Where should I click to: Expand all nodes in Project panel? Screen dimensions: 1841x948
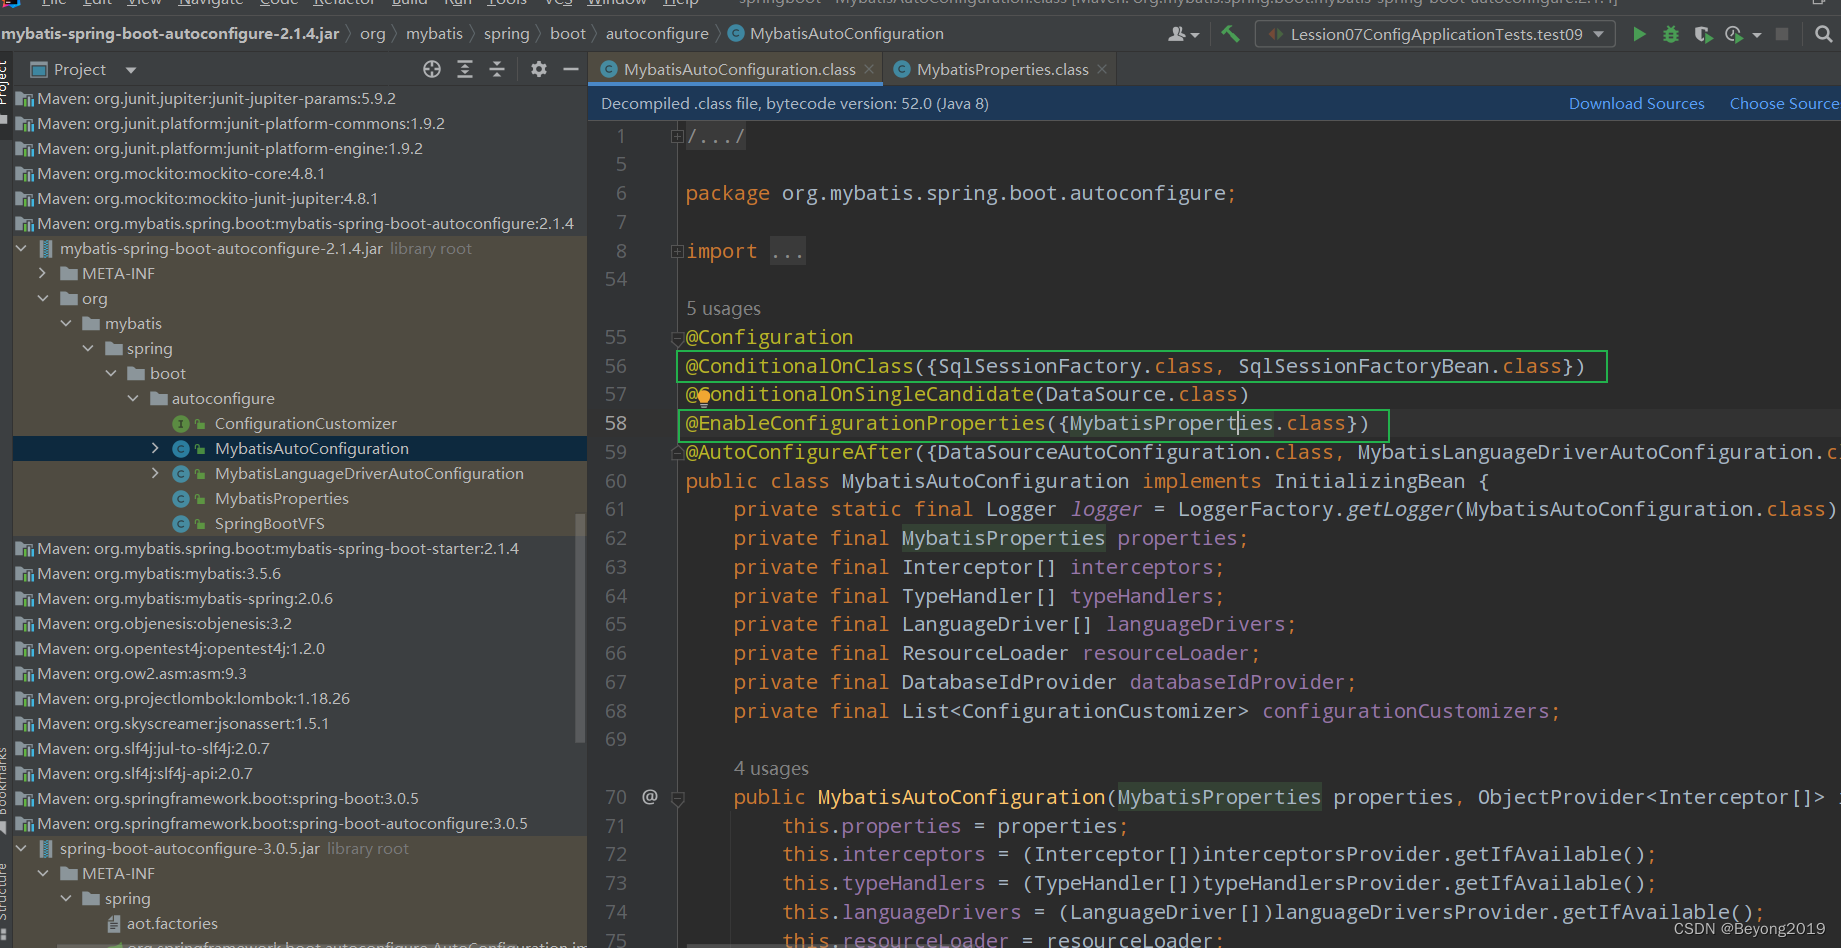click(x=465, y=69)
